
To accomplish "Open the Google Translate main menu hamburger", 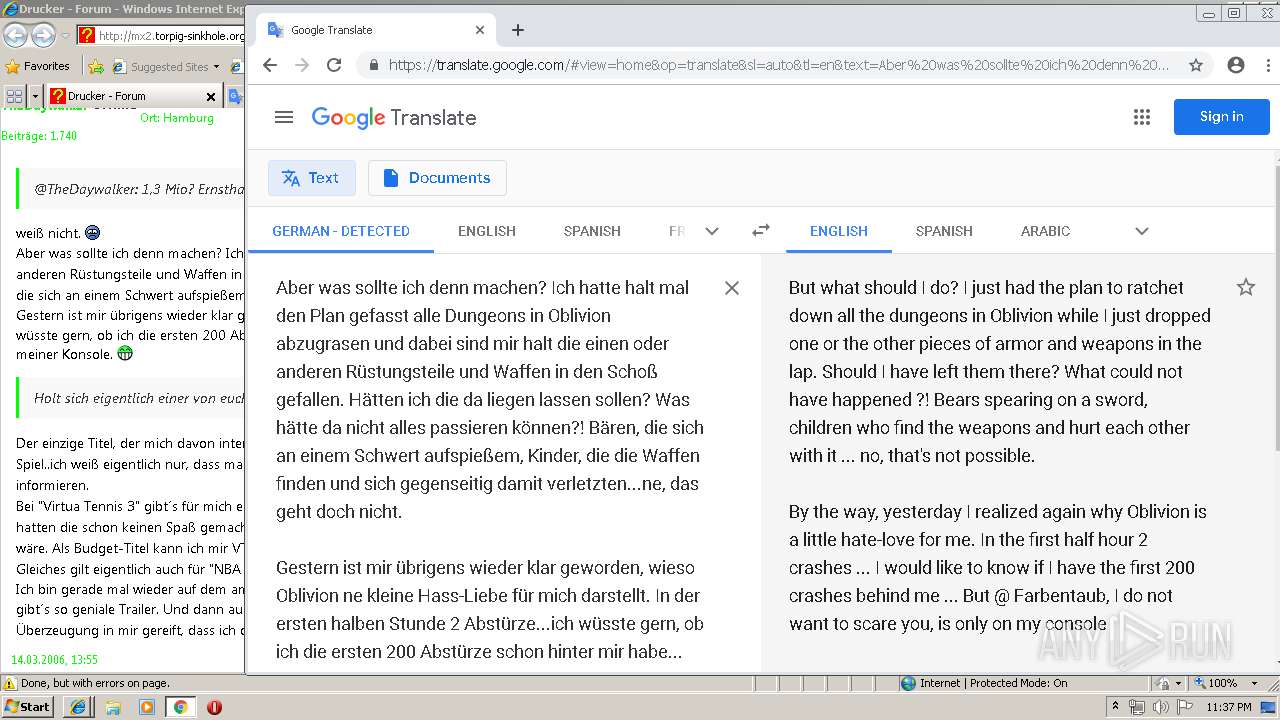I will click(x=284, y=117).
